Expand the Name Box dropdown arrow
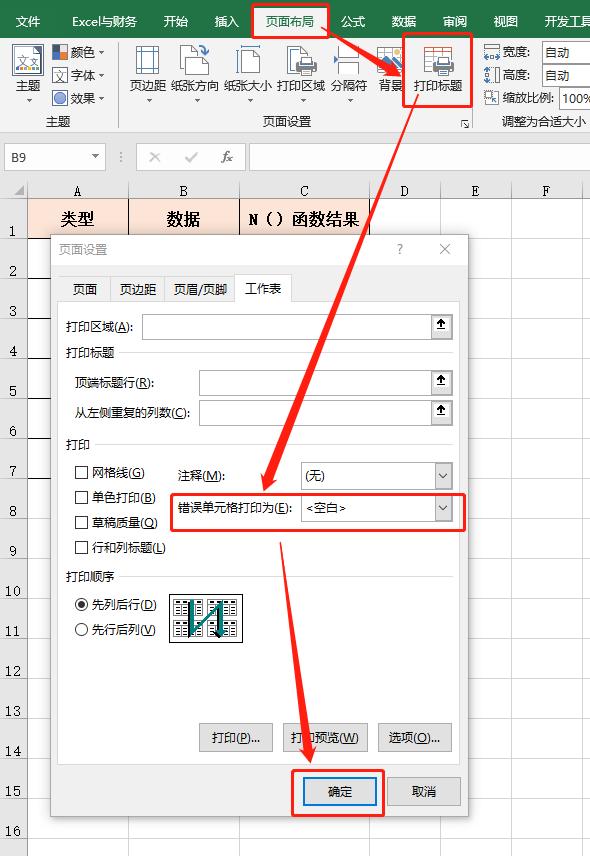The width and height of the screenshot is (590, 856). [x=96, y=157]
